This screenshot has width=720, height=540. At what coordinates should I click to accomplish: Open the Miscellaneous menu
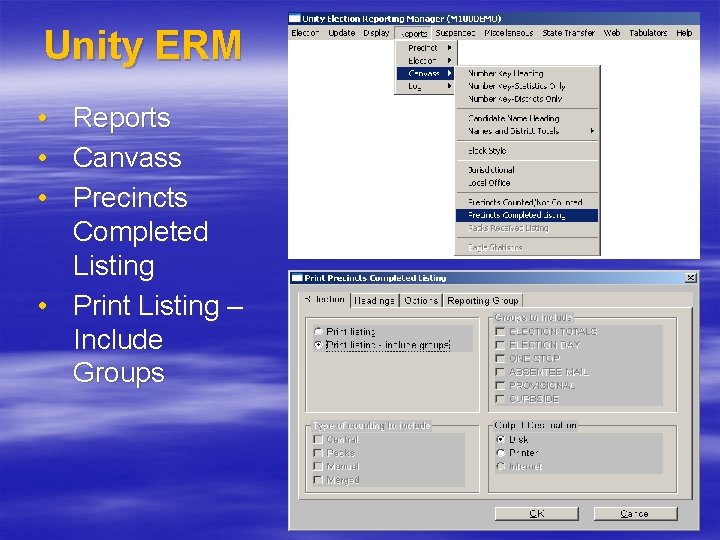509,33
